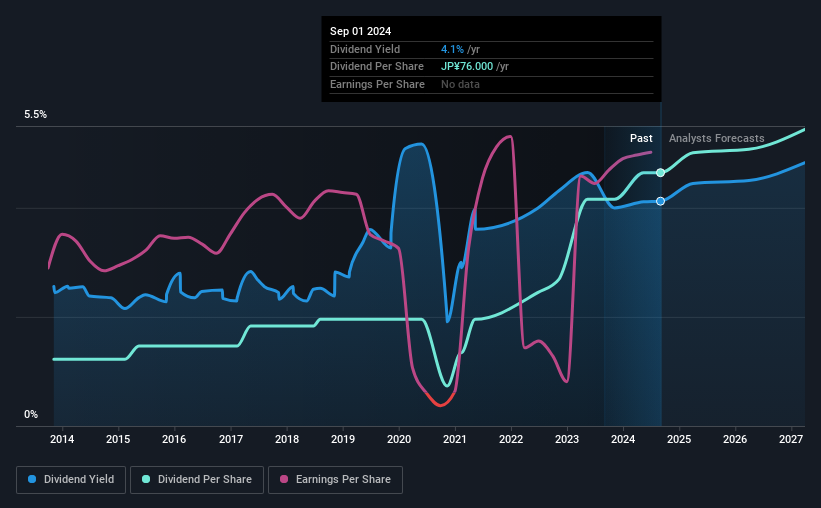Click the Past region label
The height and width of the screenshot is (508, 821).
(x=641, y=138)
